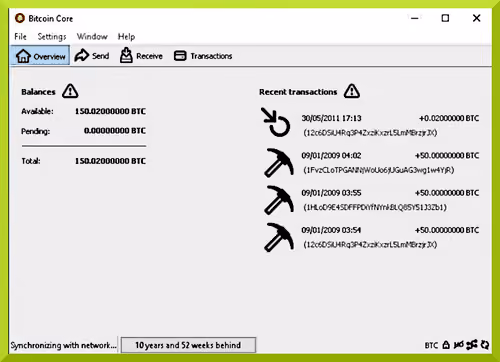Click the Bitcoin Core logo in title bar
This screenshot has height=362, width=500.
pyautogui.click(x=20, y=18)
